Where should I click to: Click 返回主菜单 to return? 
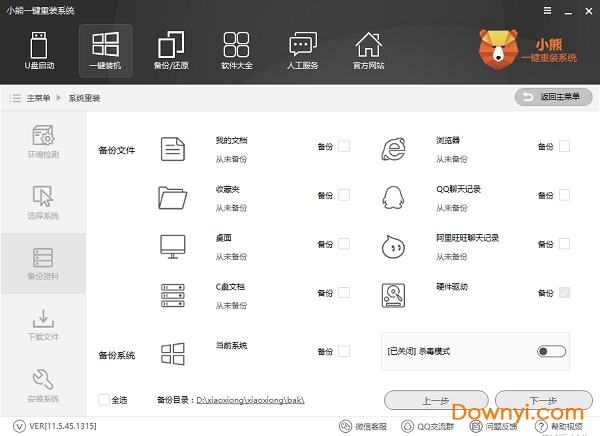click(x=553, y=97)
